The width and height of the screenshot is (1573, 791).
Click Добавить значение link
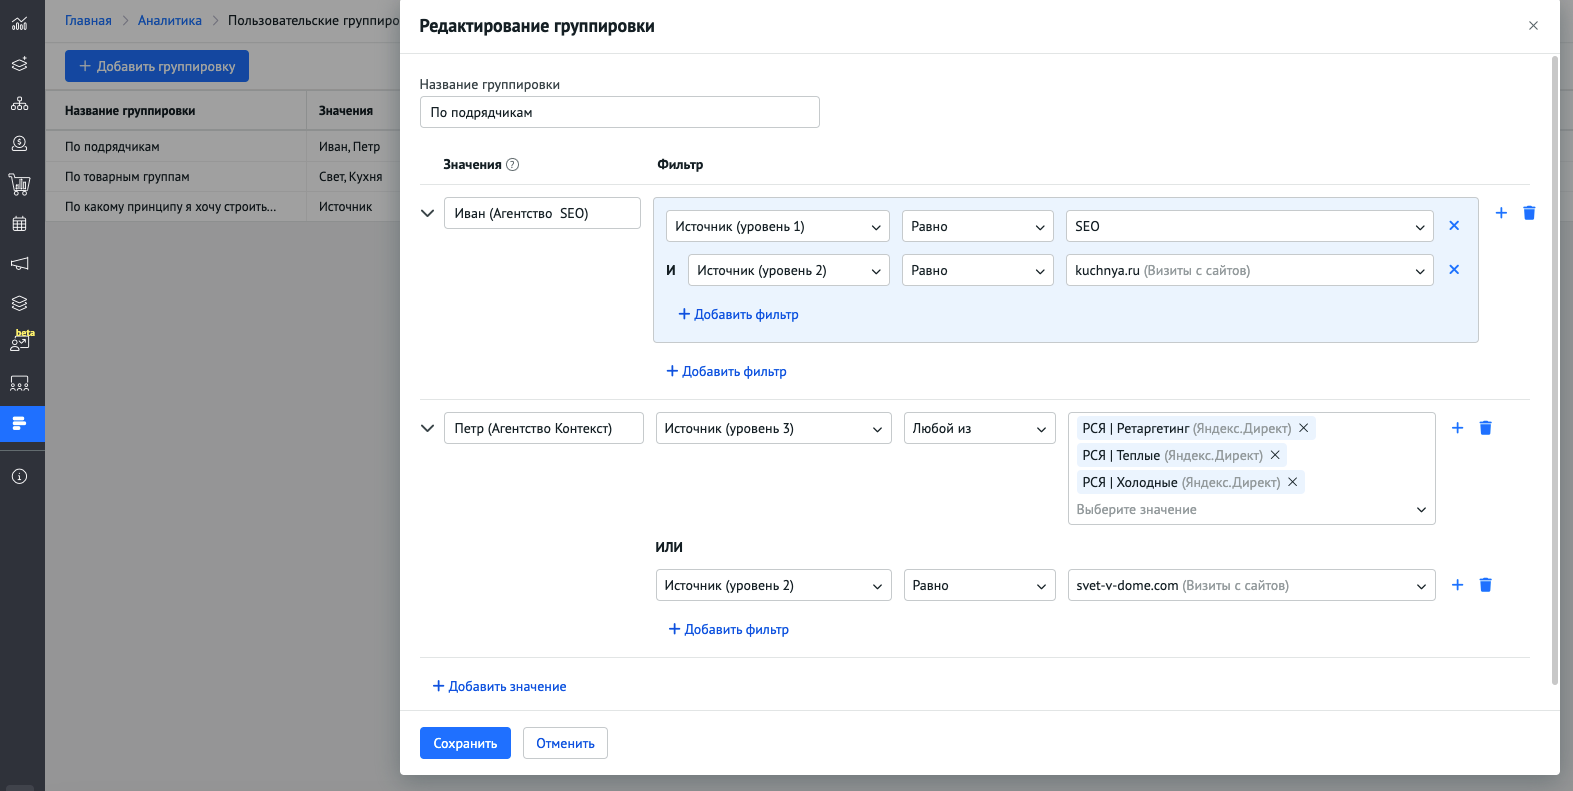[499, 686]
